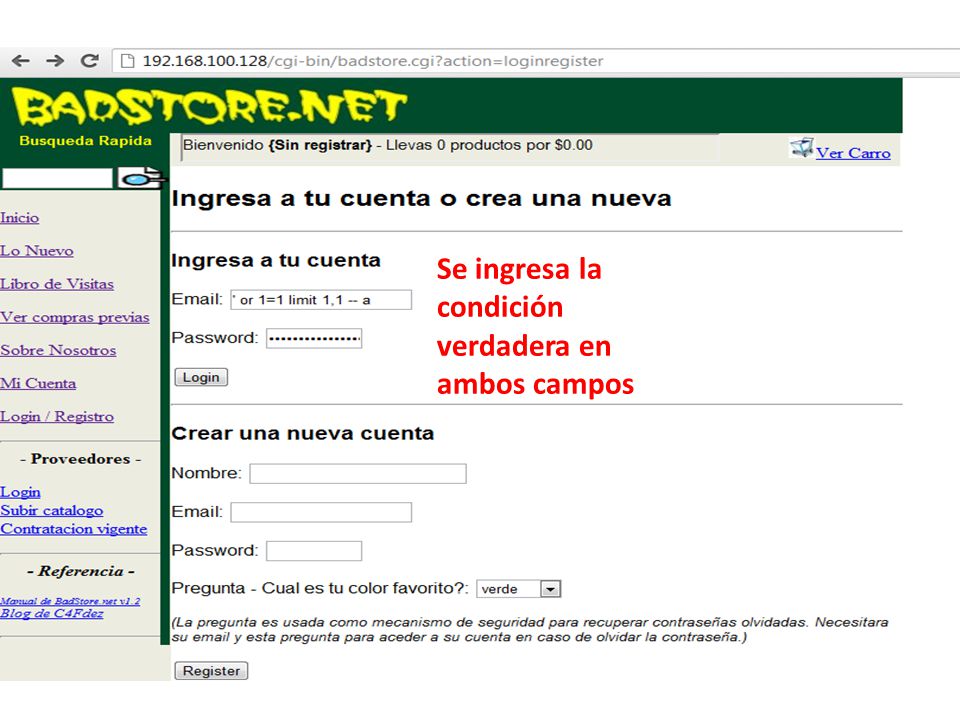This screenshot has height=720, width=960.
Task: Click the login Email field
Action: 321,300
